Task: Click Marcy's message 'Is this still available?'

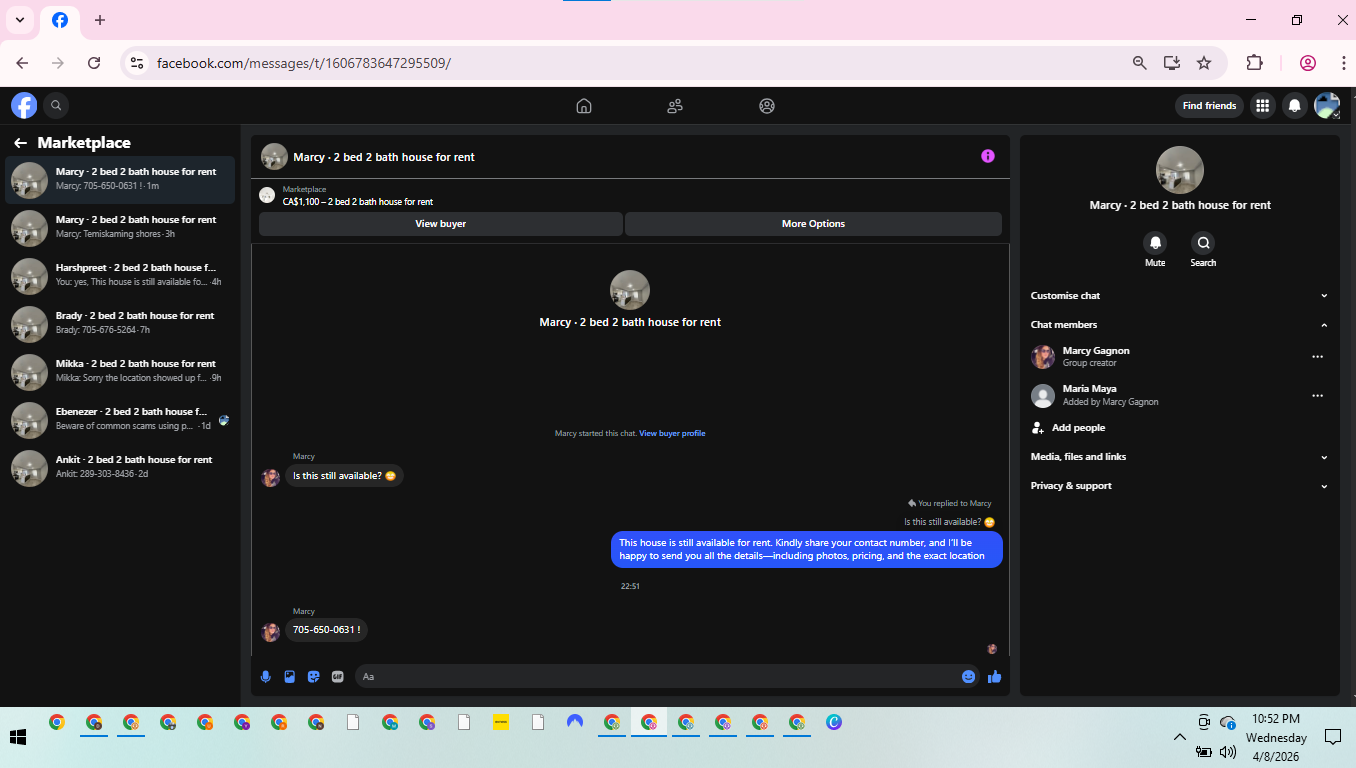Action: [345, 476]
